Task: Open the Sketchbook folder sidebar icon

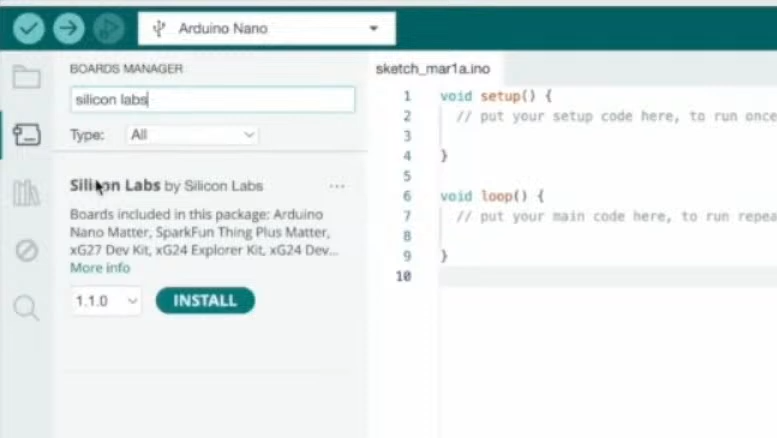Action: [x=26, y=77]
